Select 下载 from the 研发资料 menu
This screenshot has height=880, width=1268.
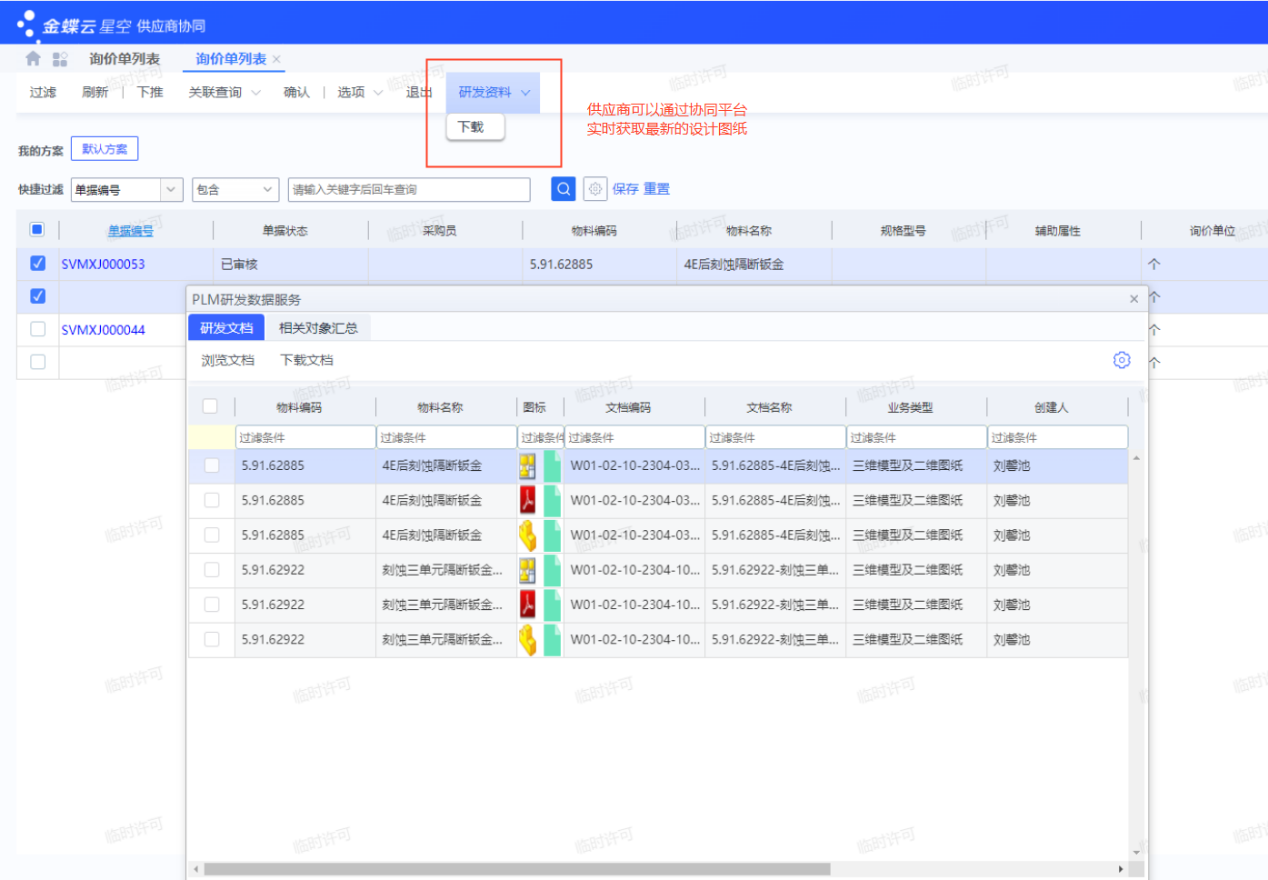pyautogui.click(x=471, y=127)
